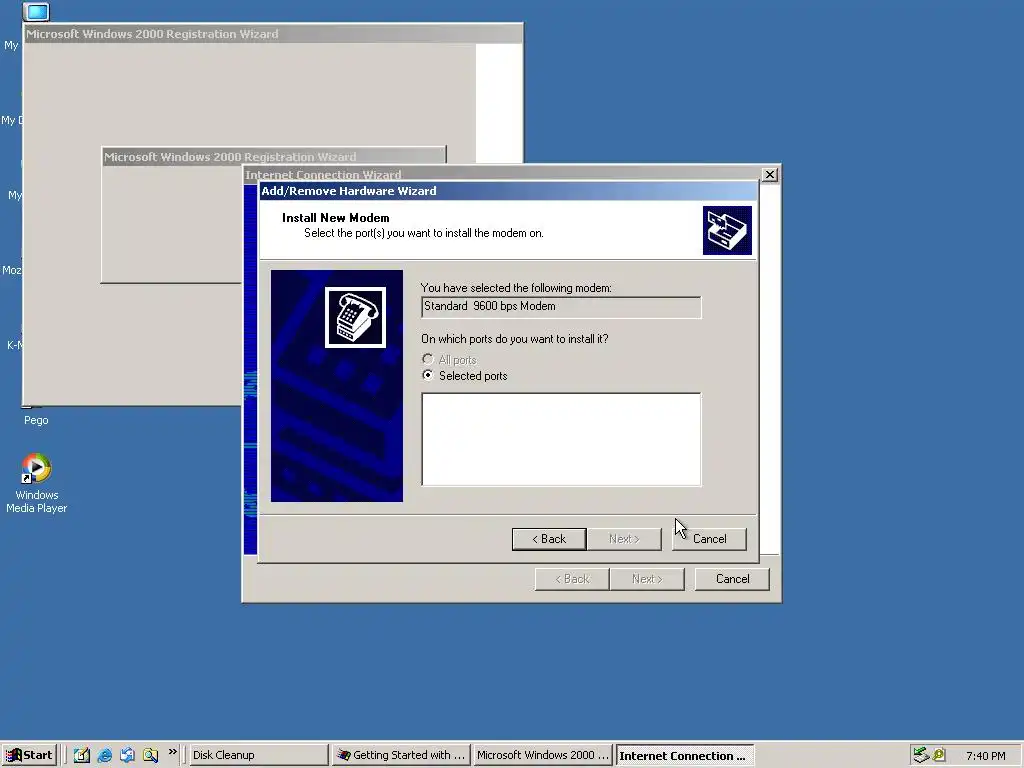
Task: Switch to Getting Started taskbar button
Action: coord(401,755)
